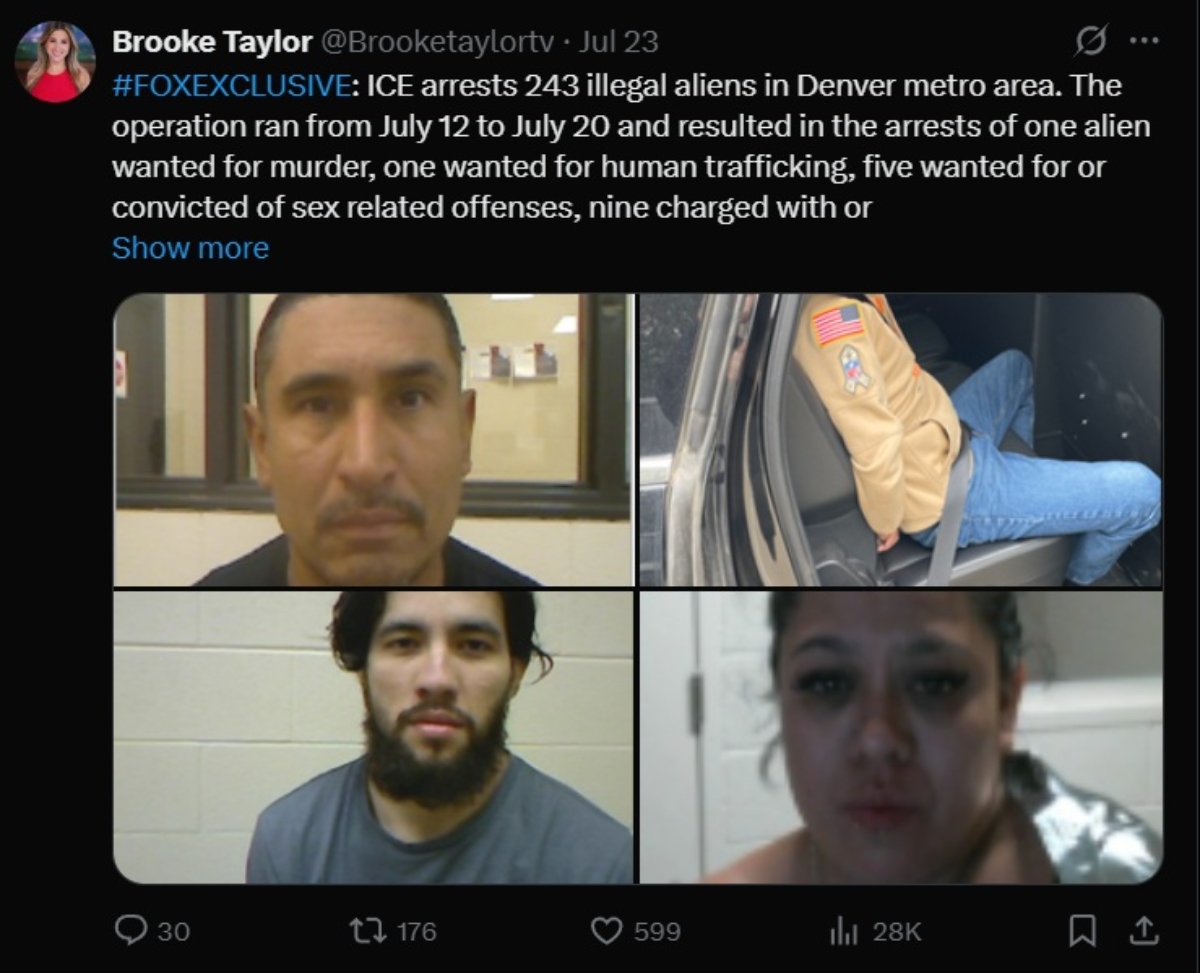View analytics via the bar chart icon
The height and width of the screenshot is (973, 1200).
click(845, 931)
